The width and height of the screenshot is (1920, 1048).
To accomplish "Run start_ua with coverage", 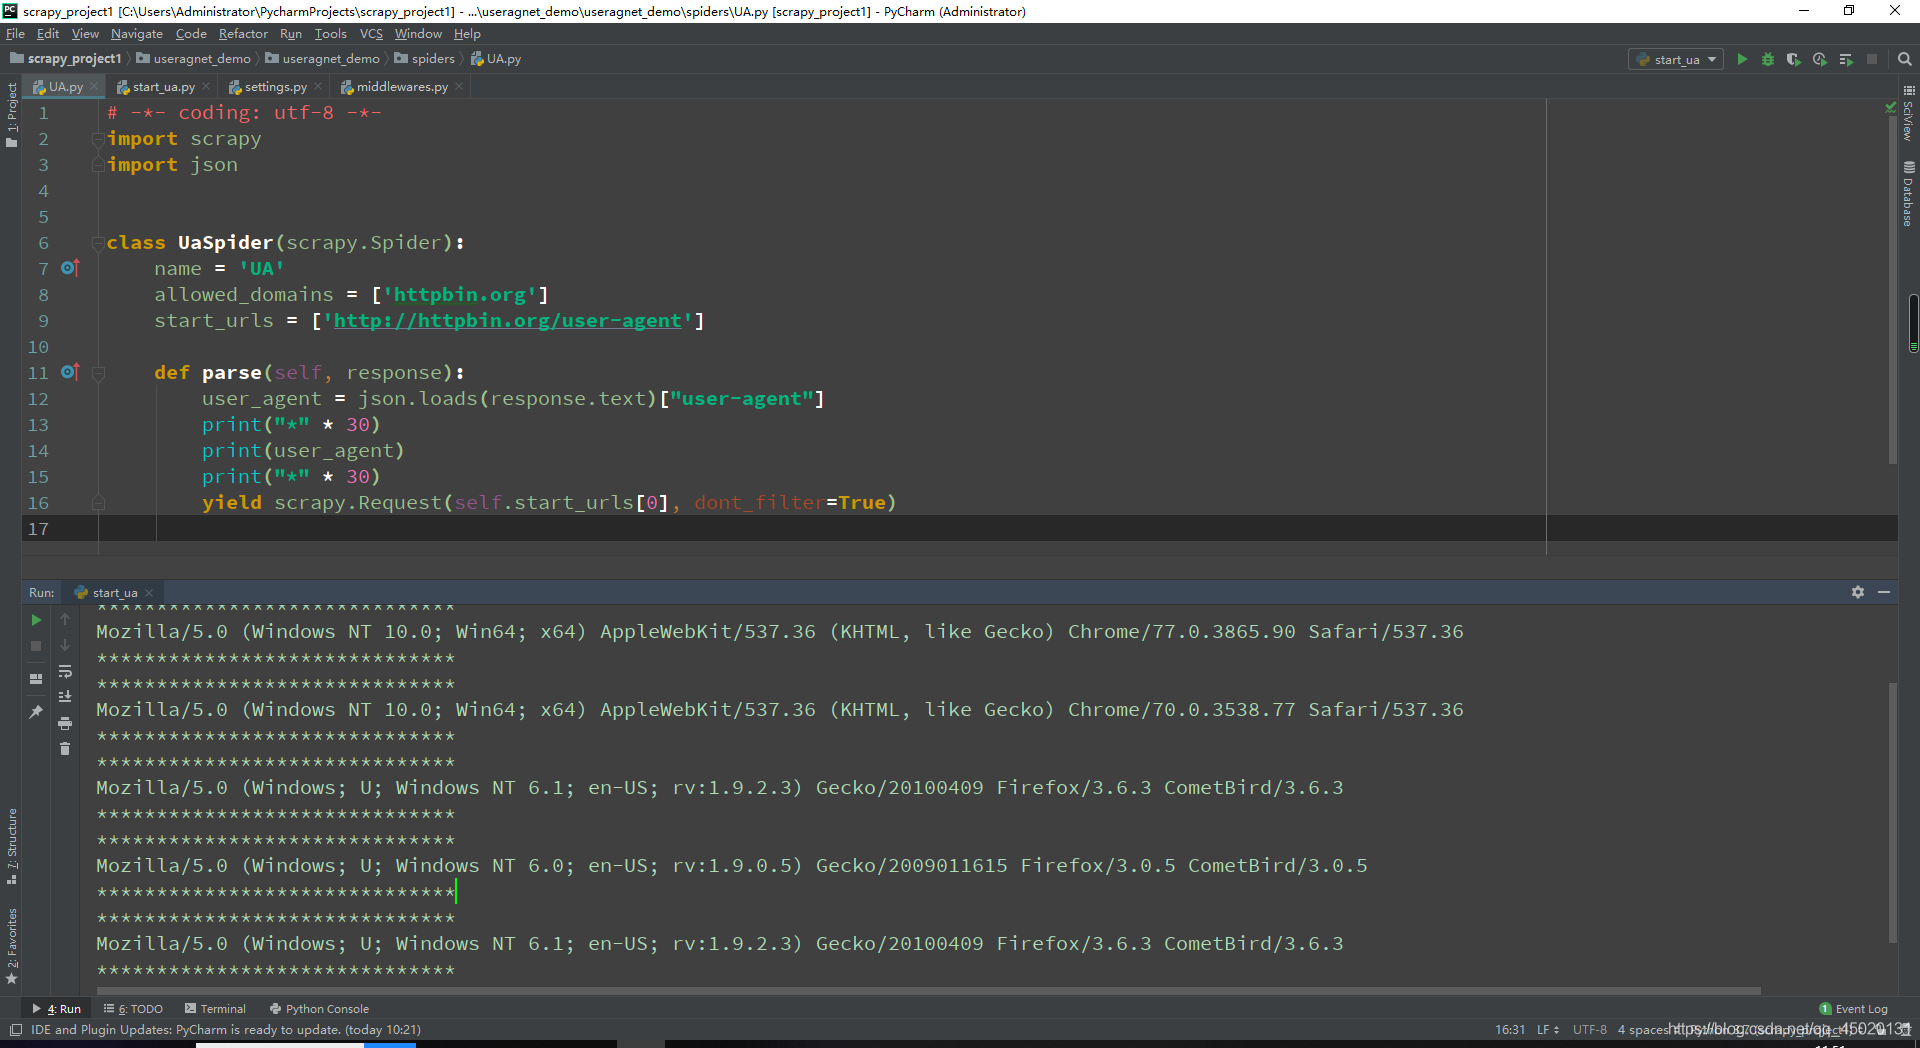I will (x=1794, y=60).
